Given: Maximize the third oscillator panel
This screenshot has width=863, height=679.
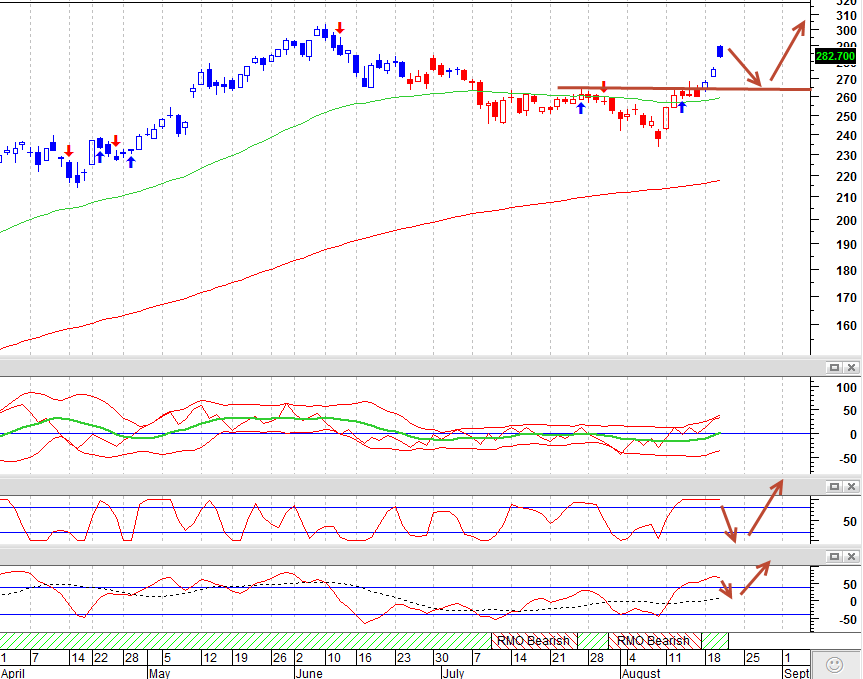Looking at the screenshot, I should (834, 557).
